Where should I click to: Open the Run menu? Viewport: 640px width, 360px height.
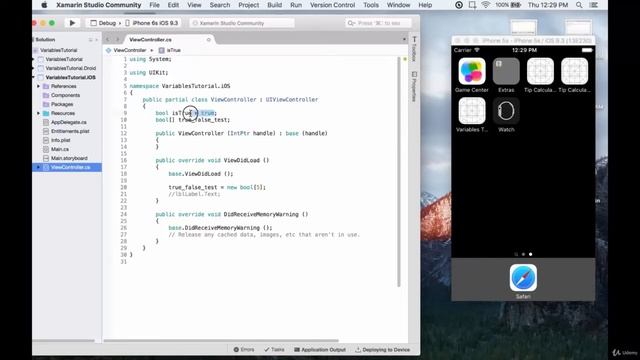(296, 5)
